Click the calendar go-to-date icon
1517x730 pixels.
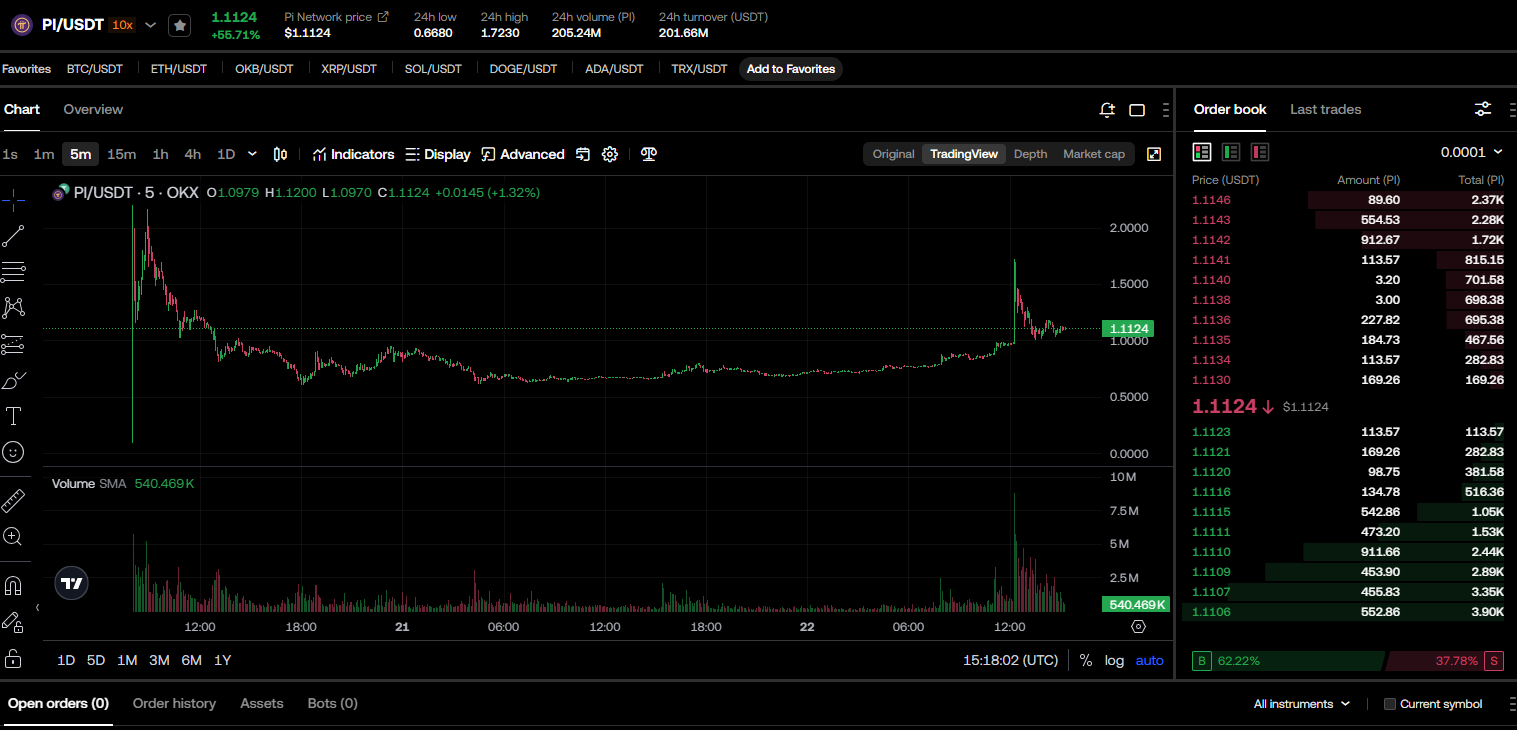click(x=583, y=154)
